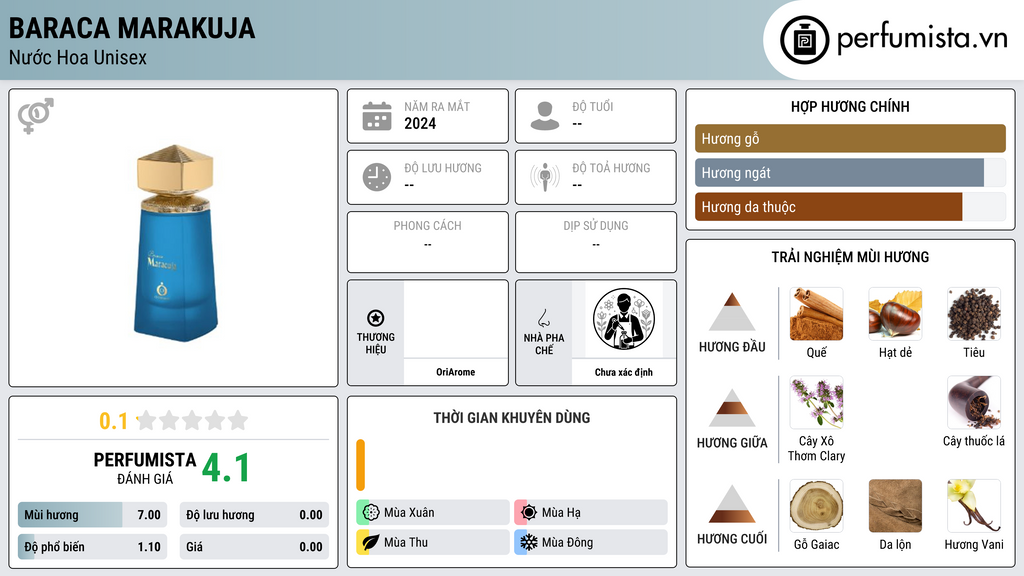Click the Mùa Hạ sun icon
Viewport: 1024px width, 576px height.
click(528, 513)
